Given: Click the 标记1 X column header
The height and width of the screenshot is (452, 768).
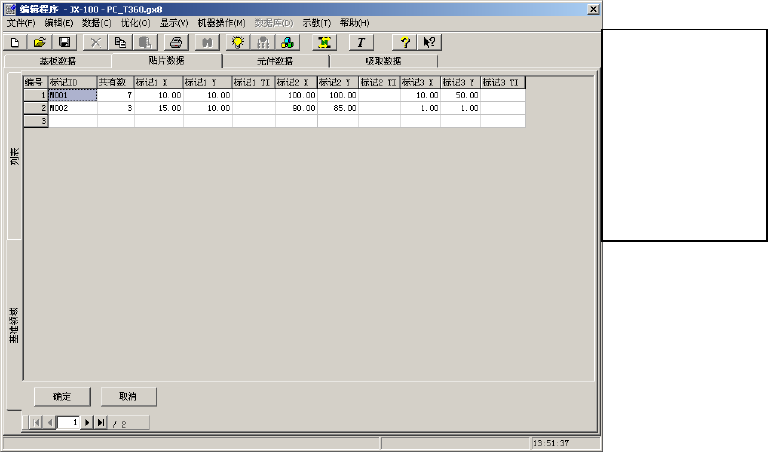Looking at the screenshot, I should (159, 82).
